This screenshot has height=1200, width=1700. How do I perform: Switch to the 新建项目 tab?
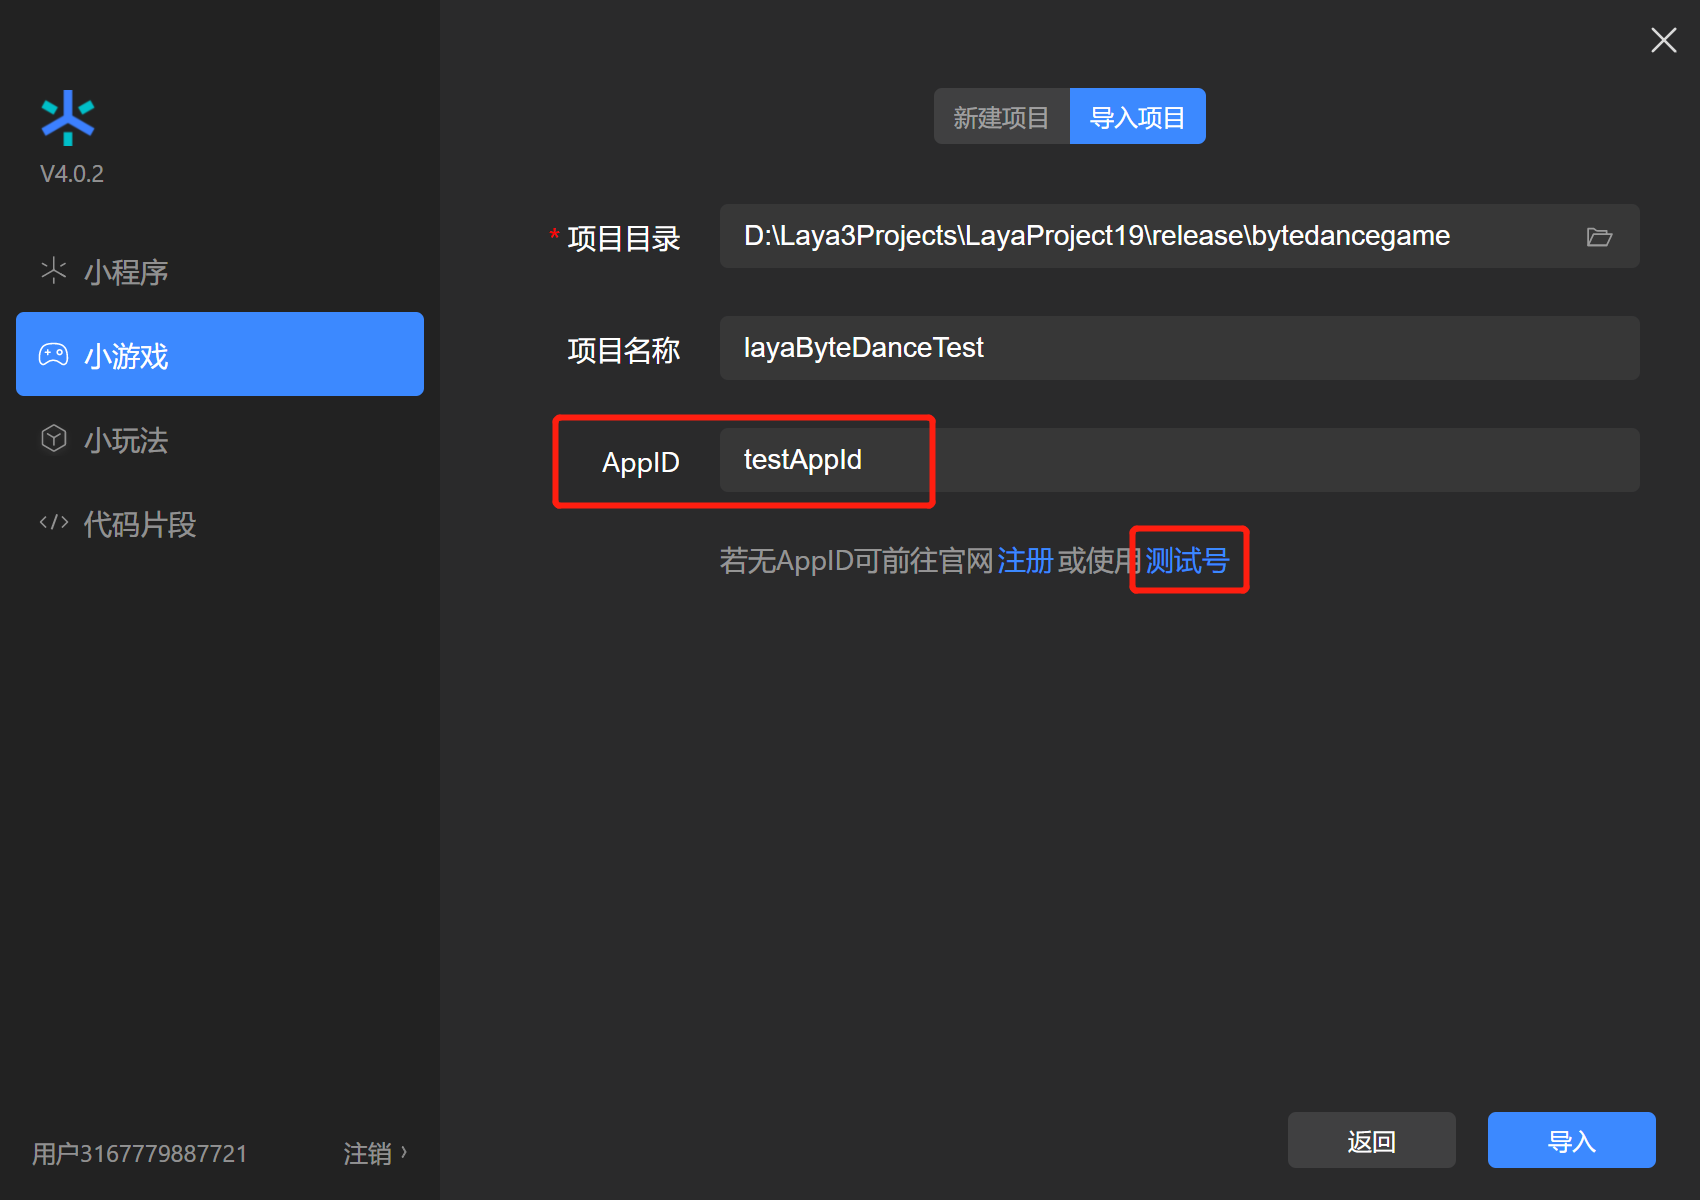pos(1001,117)
